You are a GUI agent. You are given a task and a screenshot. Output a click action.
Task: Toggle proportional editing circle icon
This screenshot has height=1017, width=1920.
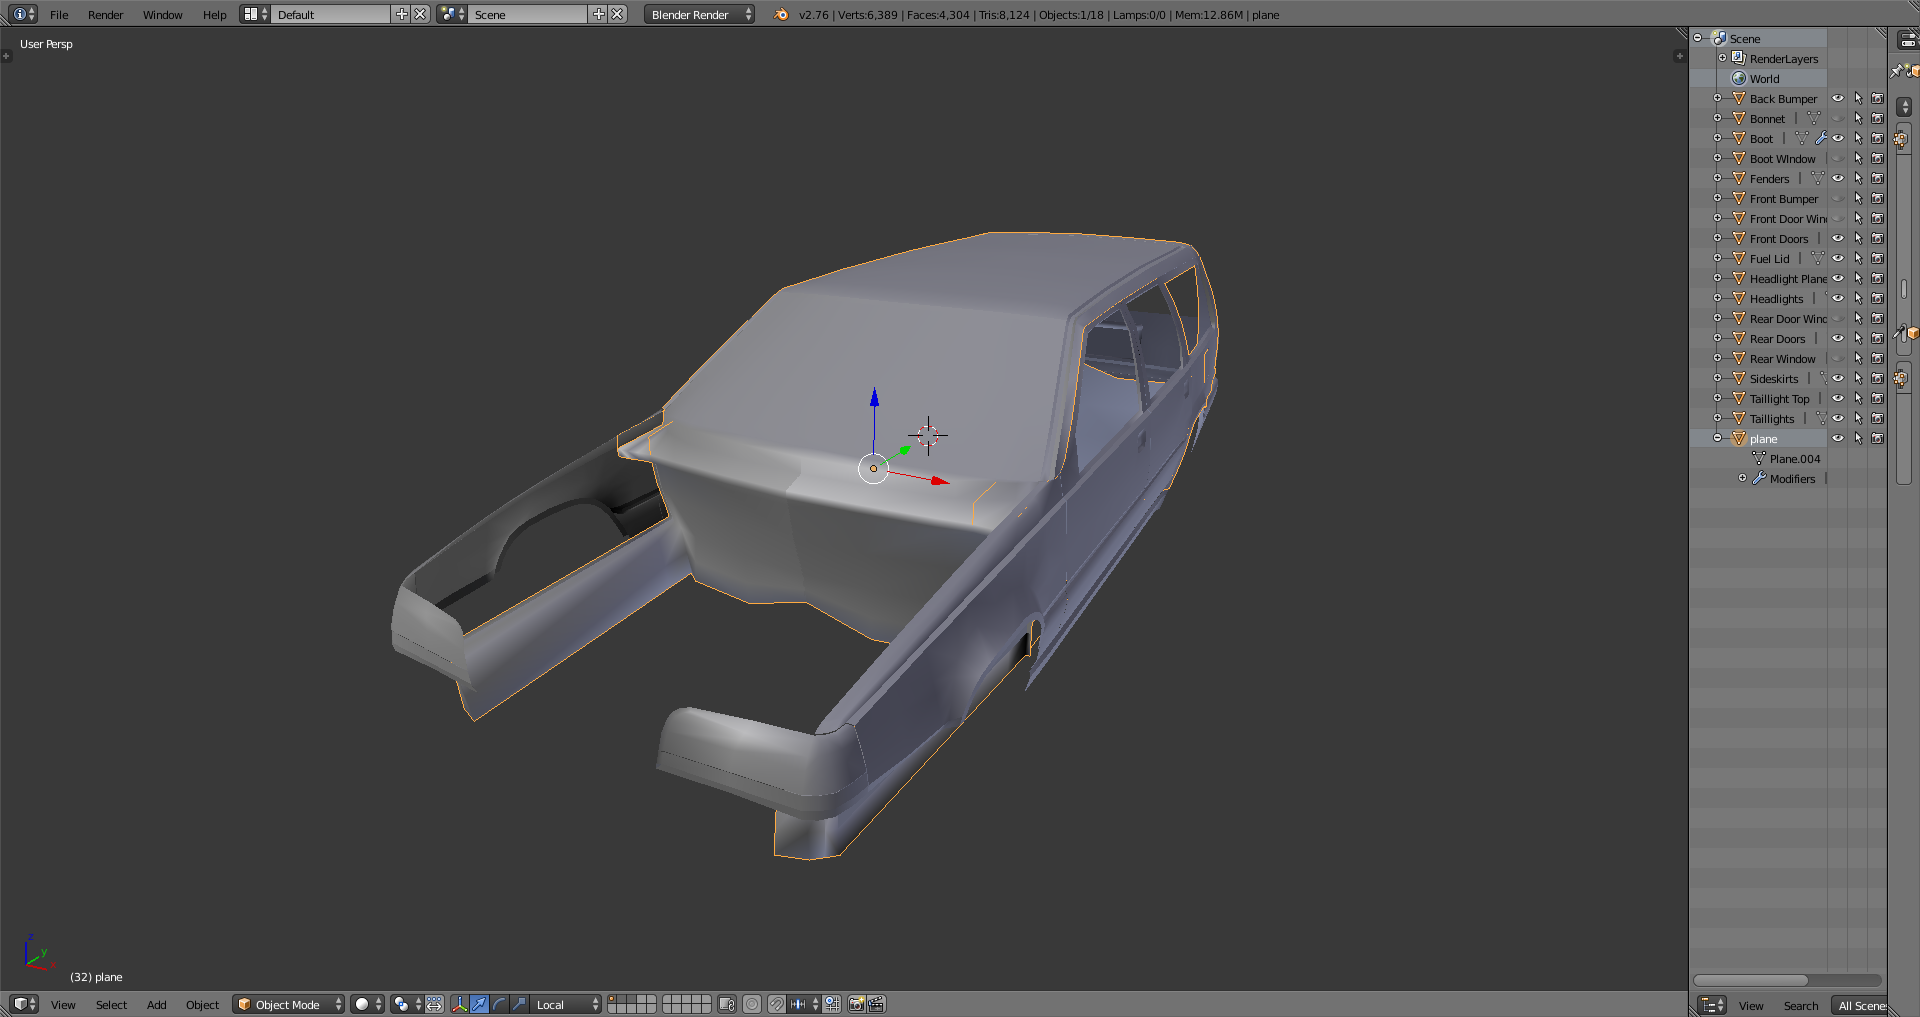(x=752, y=1004)
